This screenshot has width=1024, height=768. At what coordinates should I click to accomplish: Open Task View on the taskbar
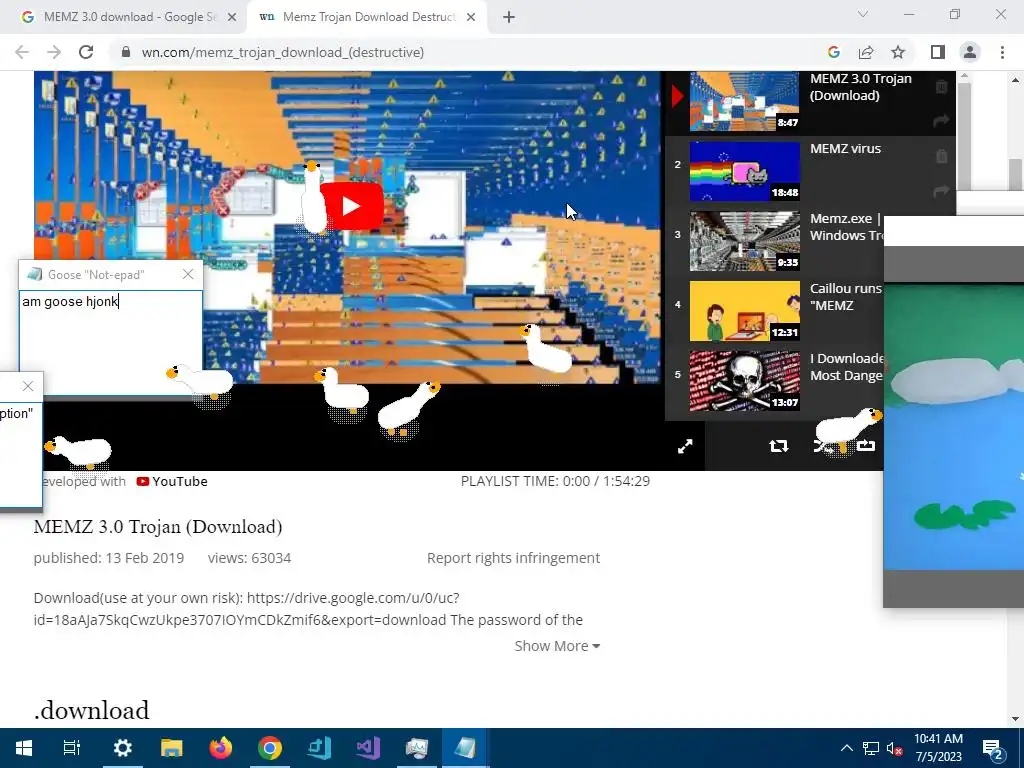coord(71,748)
